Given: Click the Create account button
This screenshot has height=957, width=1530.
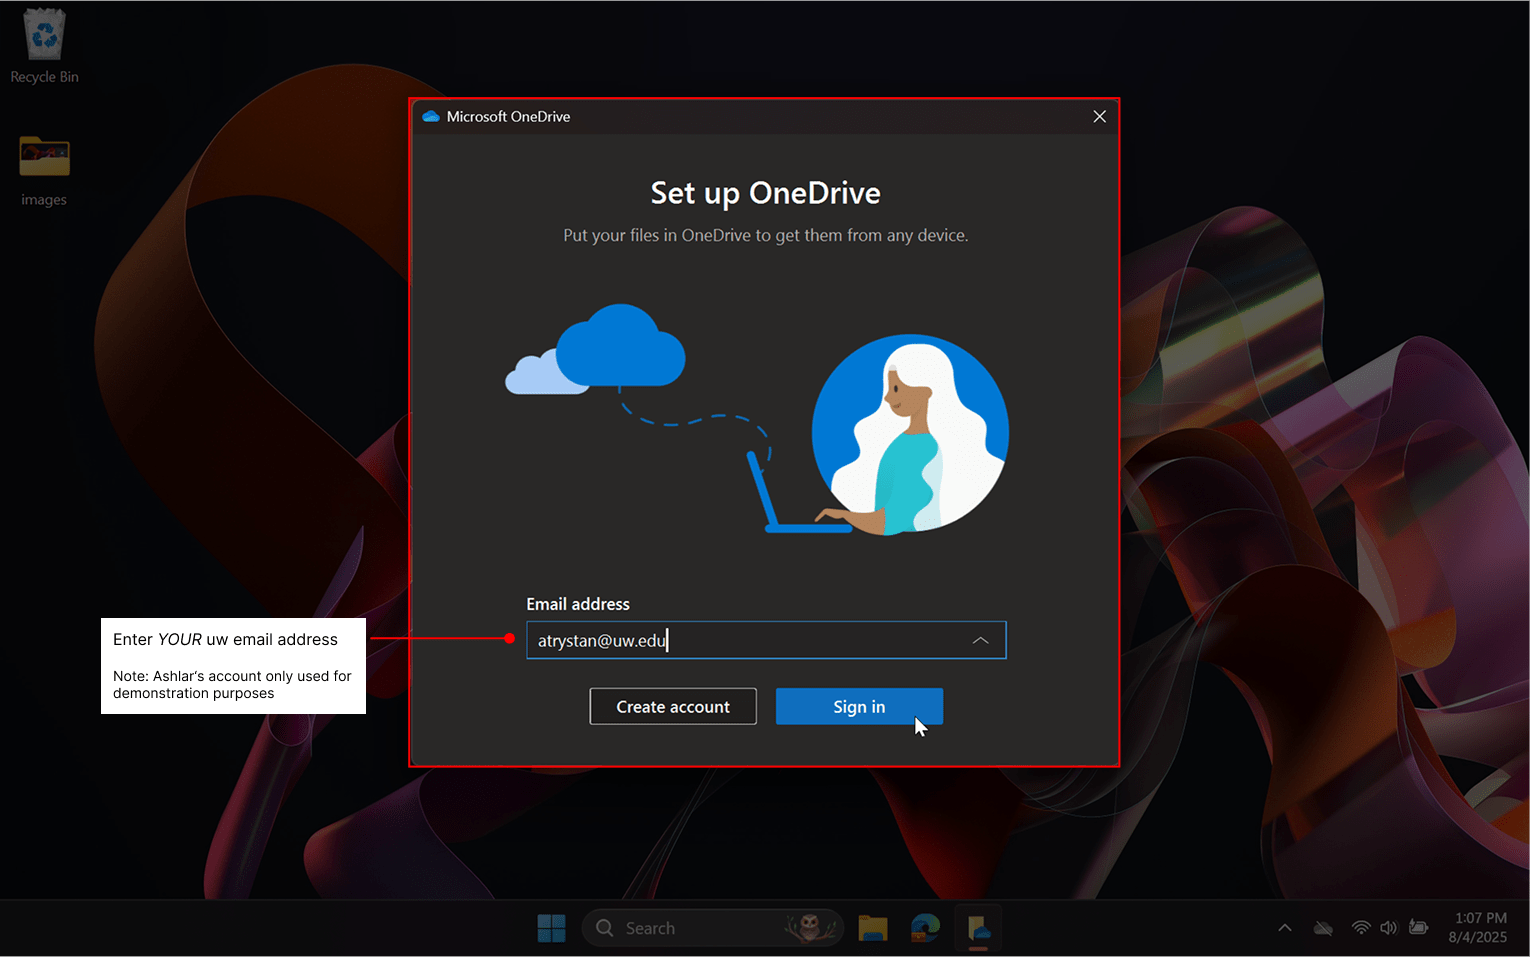Looking at the screenshot, I should tap(673, 706).
